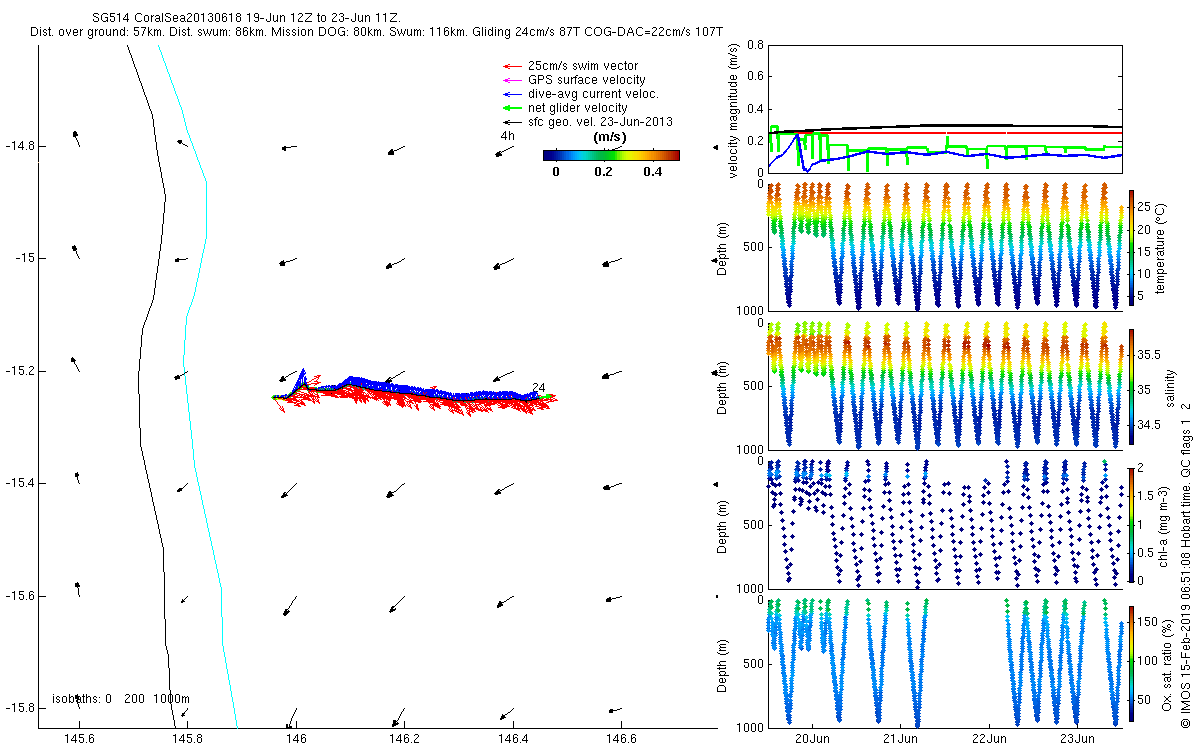Click the 'velocity magnitude (m/s)' axis label
1200x750 pixels.
pos(733,110)
